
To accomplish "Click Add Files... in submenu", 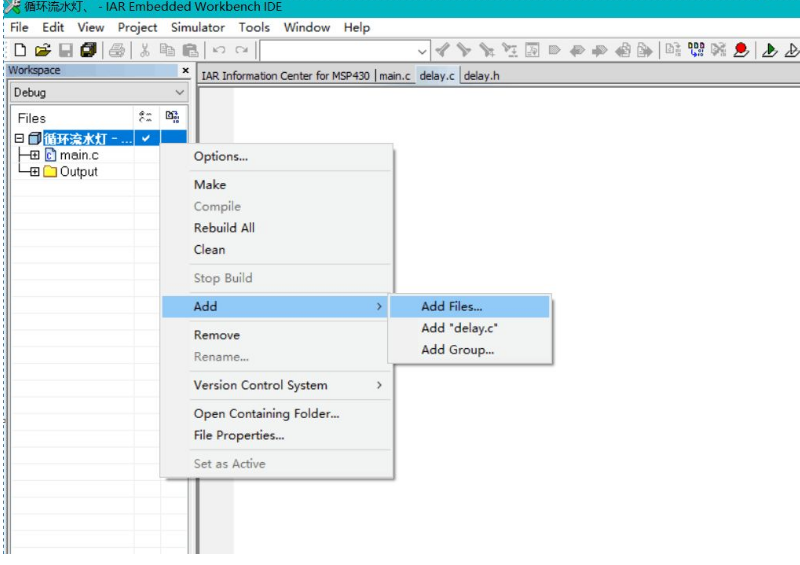I will 470,306.
